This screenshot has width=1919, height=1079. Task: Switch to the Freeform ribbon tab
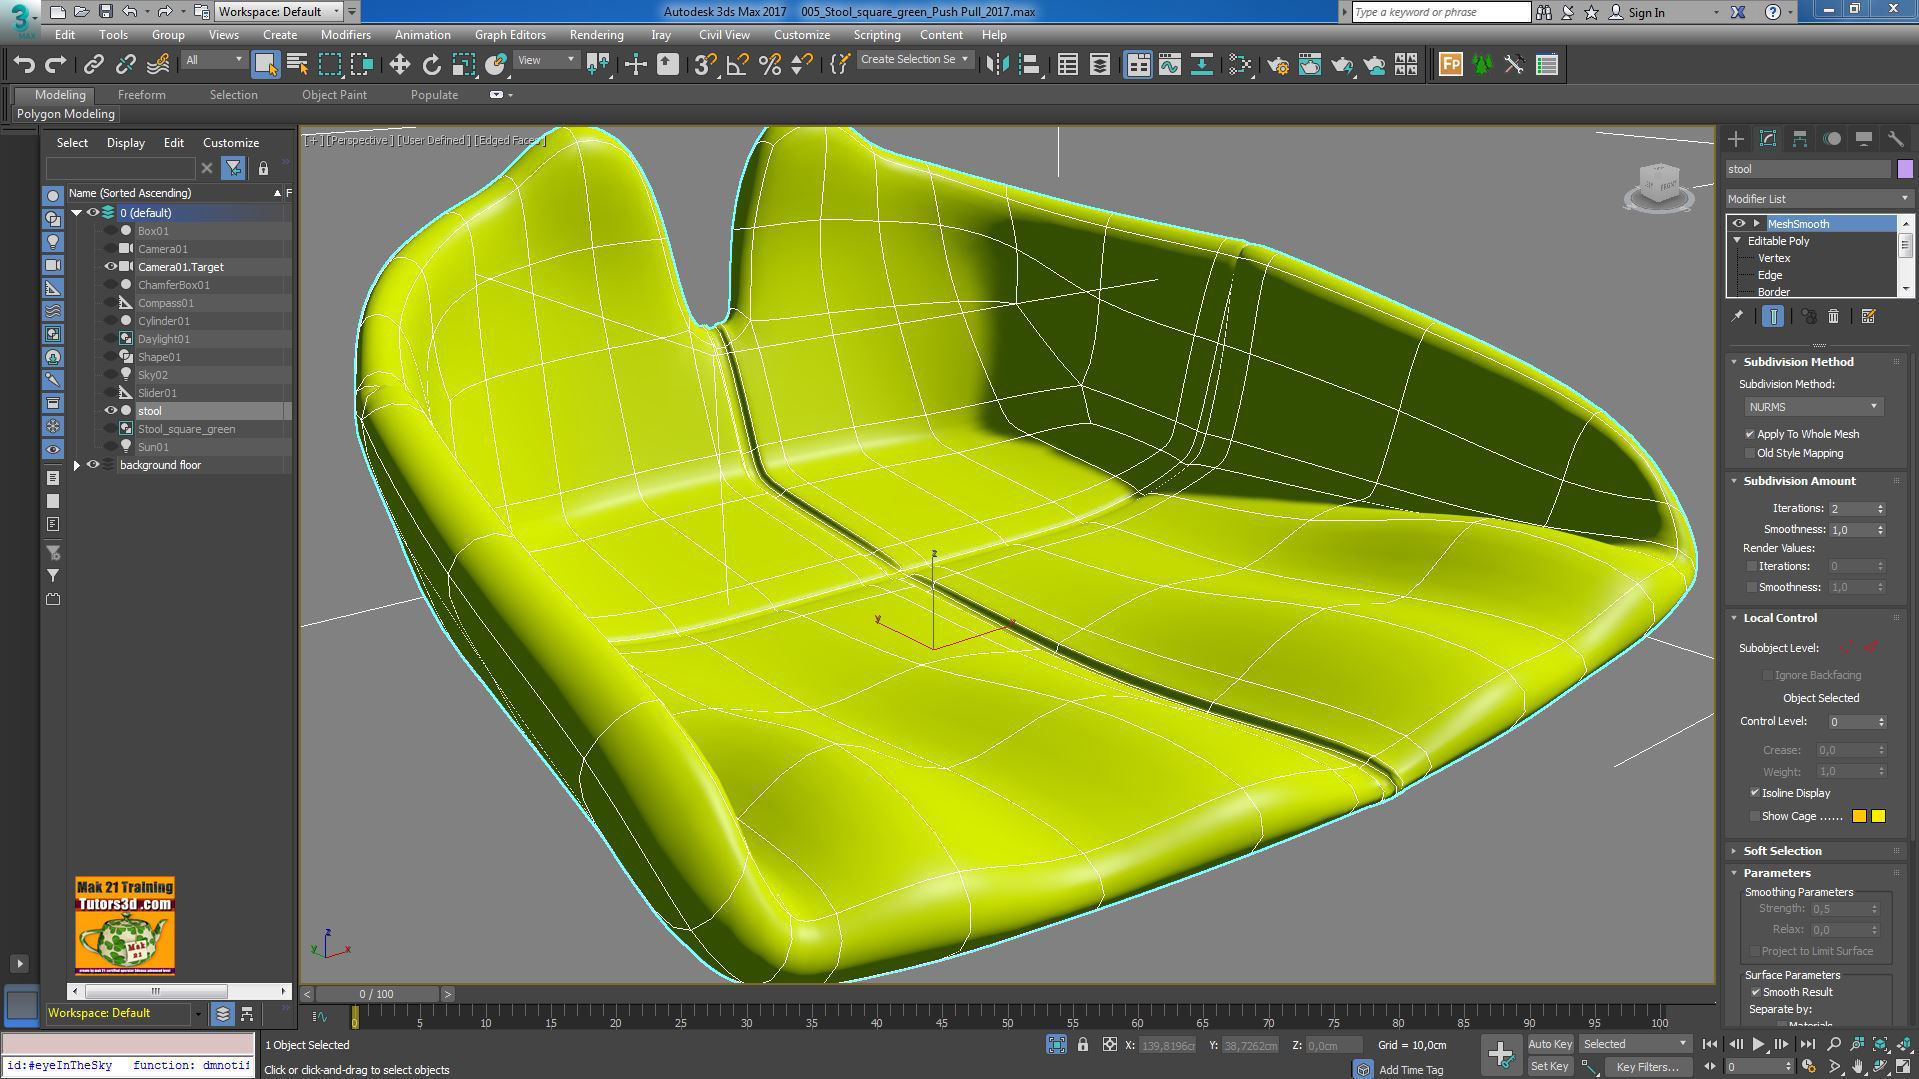point(141,95)
